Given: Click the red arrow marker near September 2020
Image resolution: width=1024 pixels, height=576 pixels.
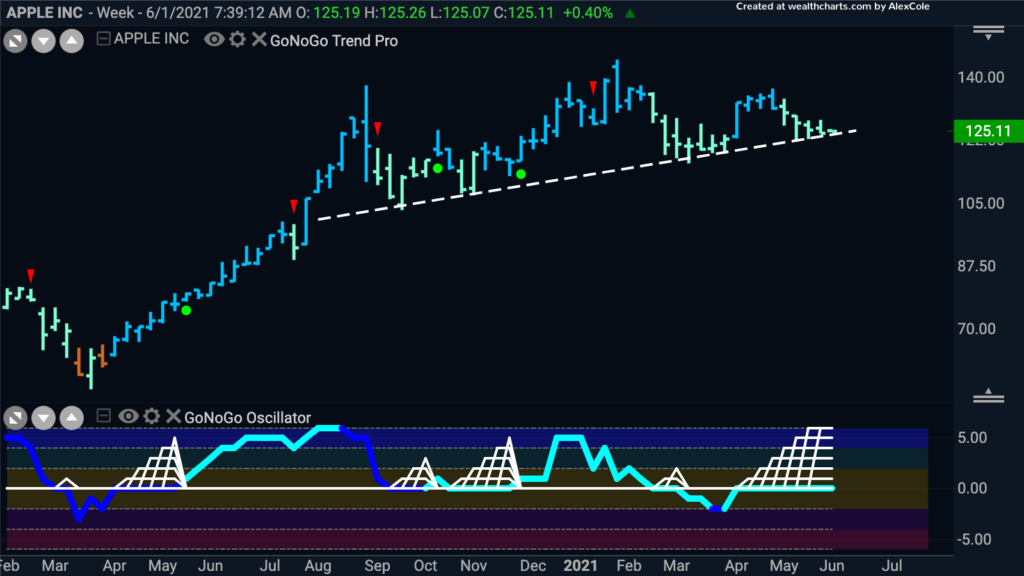Looking at the screenshot, I should [x=377, y=129].
